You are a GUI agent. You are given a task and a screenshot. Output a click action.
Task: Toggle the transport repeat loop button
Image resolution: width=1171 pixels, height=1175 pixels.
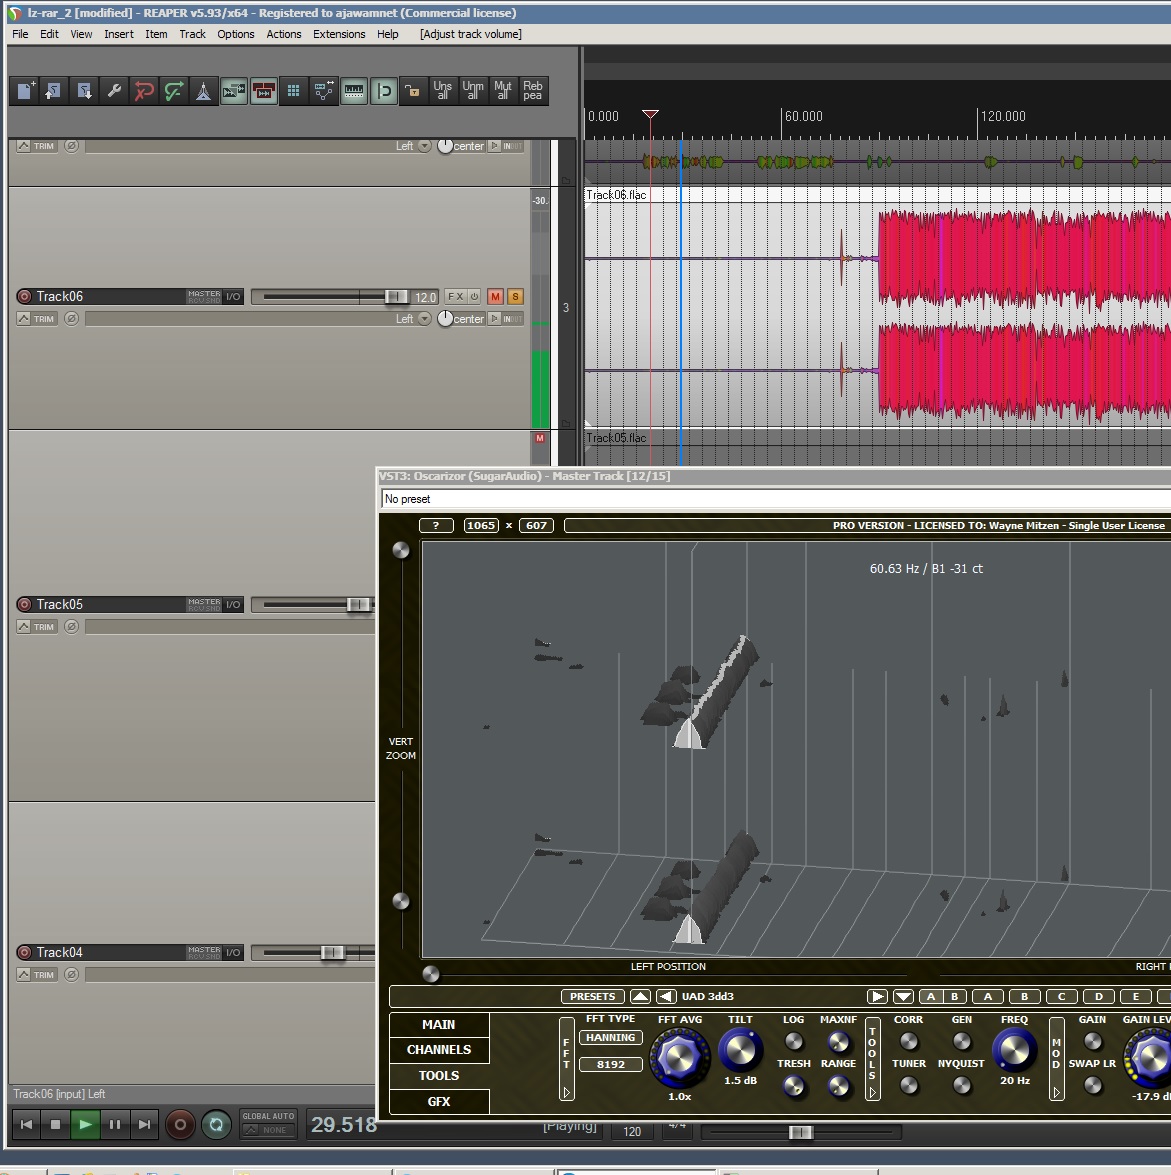[216, 1124]
